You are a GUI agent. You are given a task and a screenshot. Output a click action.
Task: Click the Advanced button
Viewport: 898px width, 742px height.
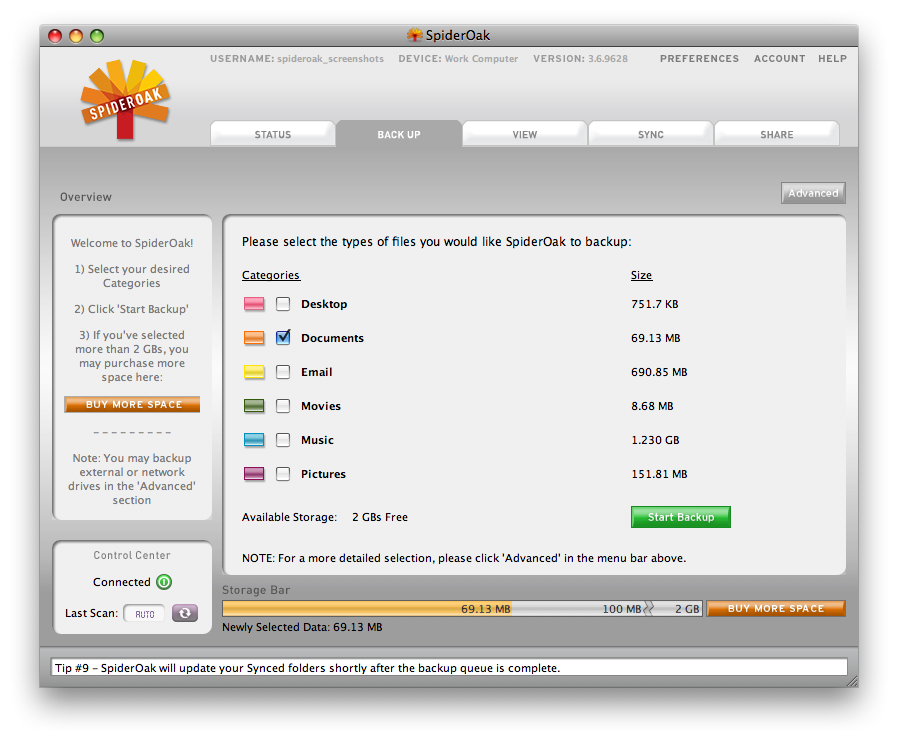[813, 193]
